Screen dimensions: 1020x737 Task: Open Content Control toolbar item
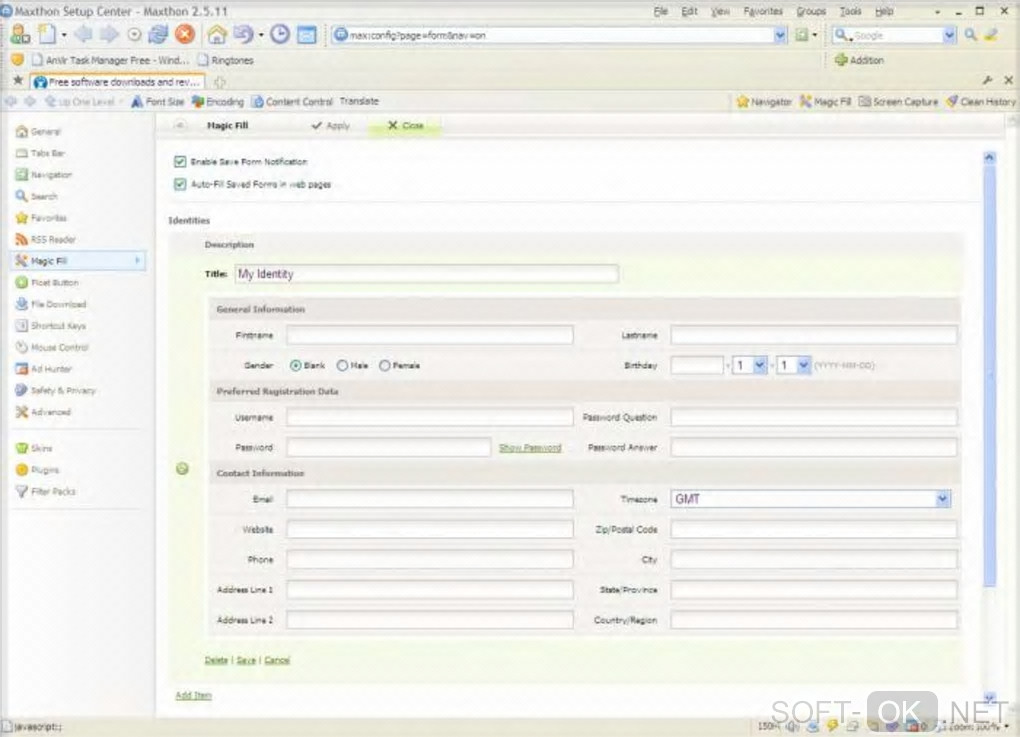coord(291,101)
